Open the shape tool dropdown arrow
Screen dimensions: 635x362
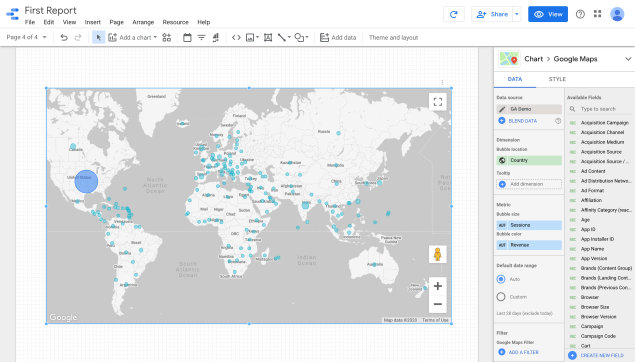pyautogui.click(x=307, y=38)
